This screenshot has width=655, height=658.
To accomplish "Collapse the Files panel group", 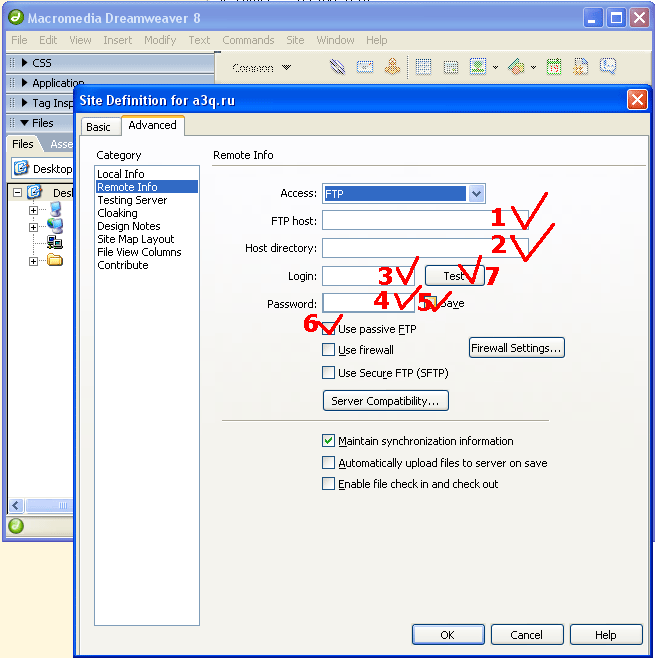I will (x=24, y=123).
